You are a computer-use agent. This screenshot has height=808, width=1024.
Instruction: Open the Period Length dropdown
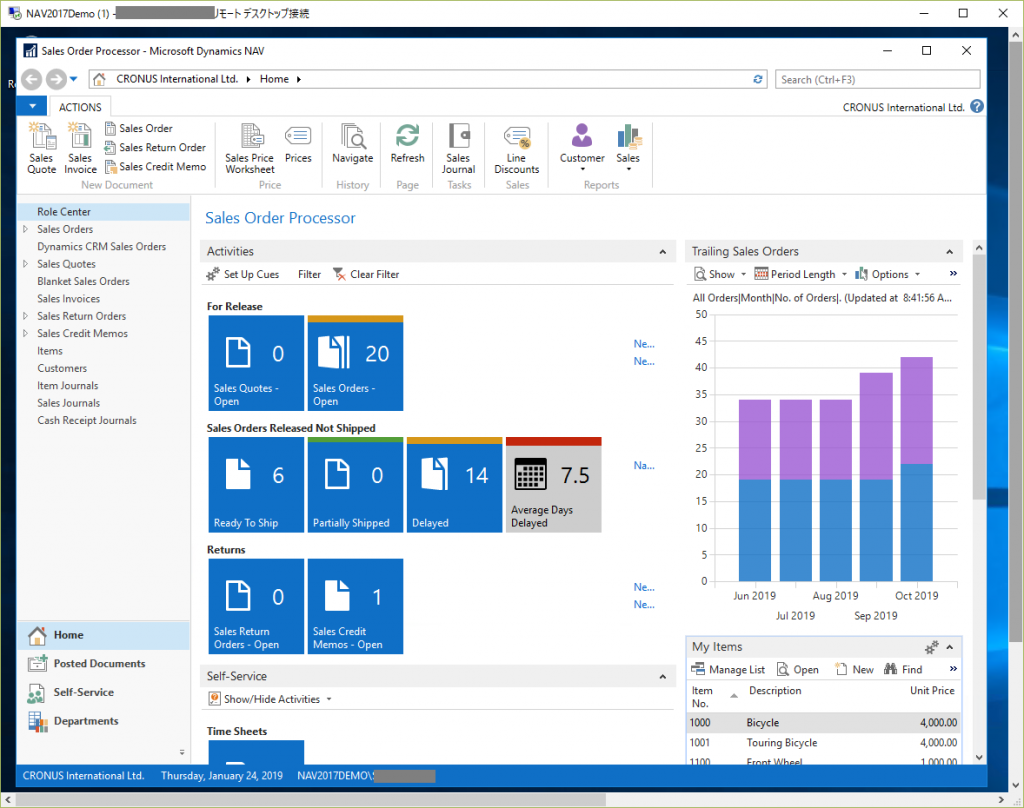tap(801, 274)
